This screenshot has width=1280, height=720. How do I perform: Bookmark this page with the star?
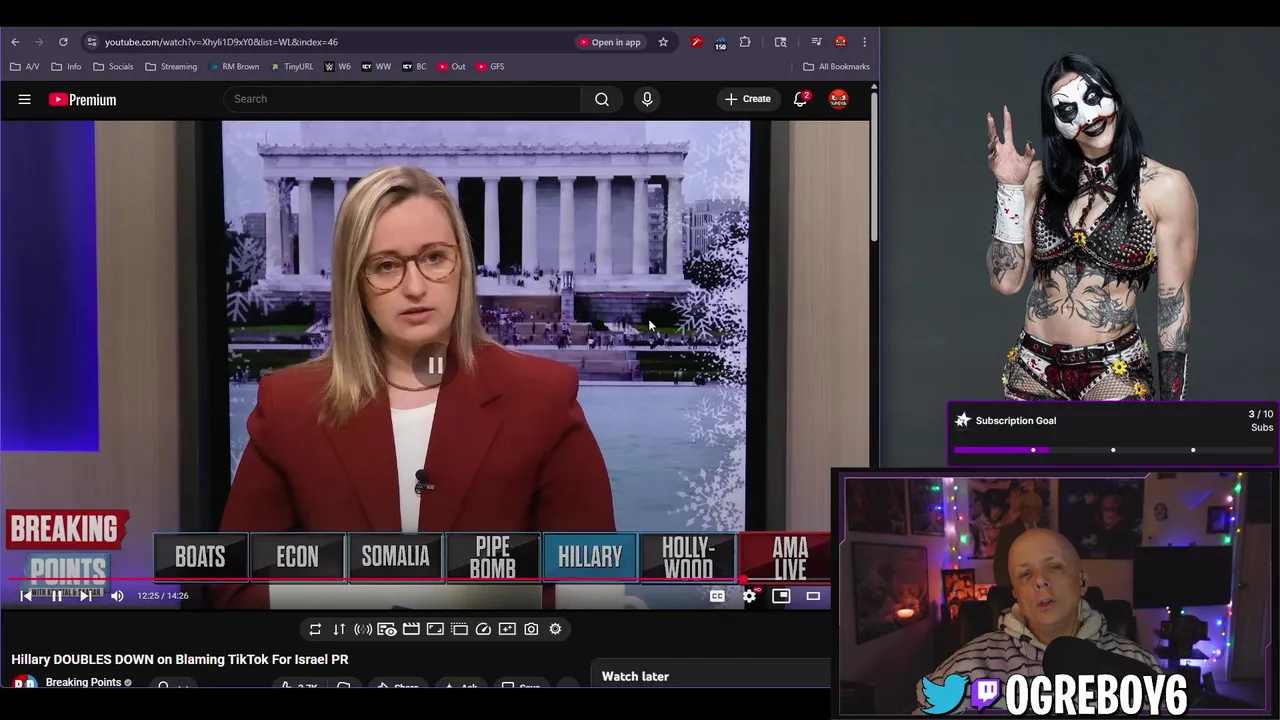(x=663, y=42)
